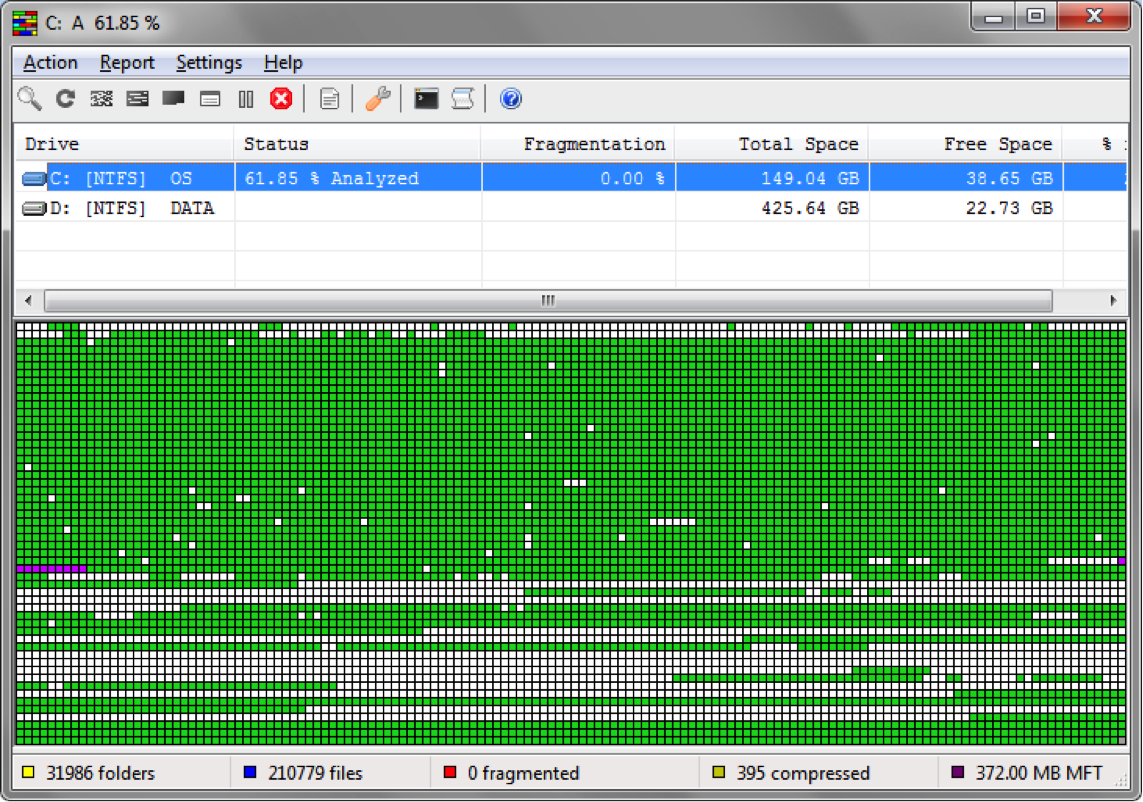Select the D: [NTFS] DATA drive row

click(572, 208)
